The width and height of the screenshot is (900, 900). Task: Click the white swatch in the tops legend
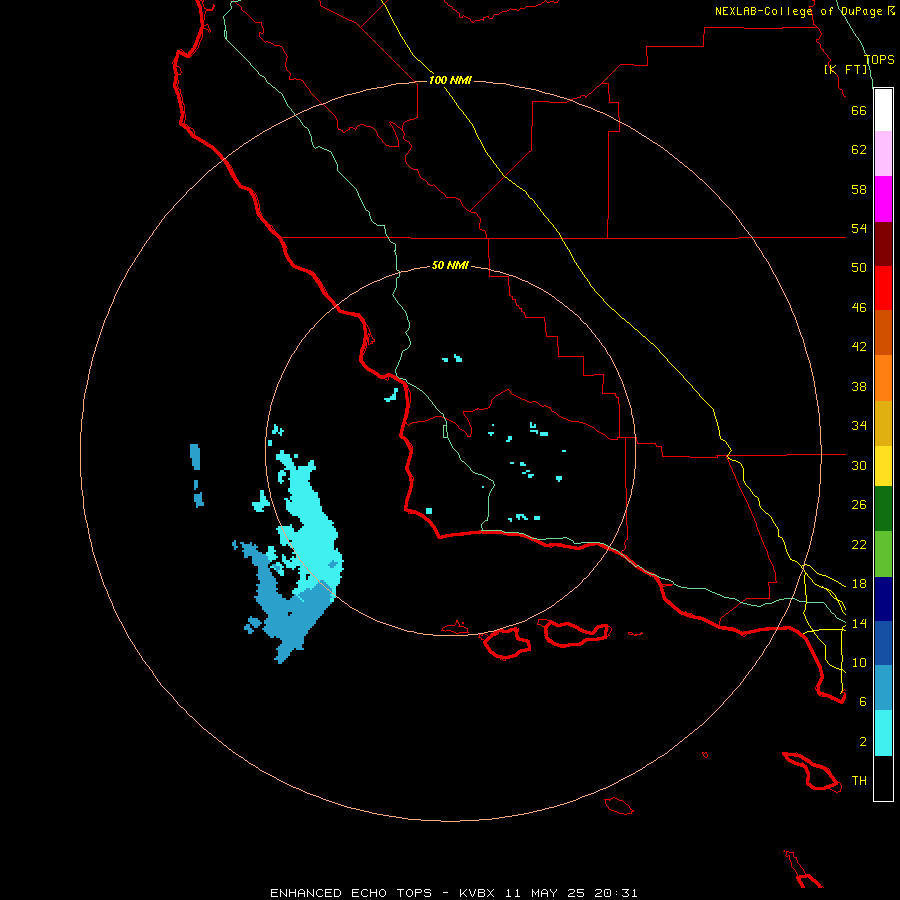coord(883,110)
